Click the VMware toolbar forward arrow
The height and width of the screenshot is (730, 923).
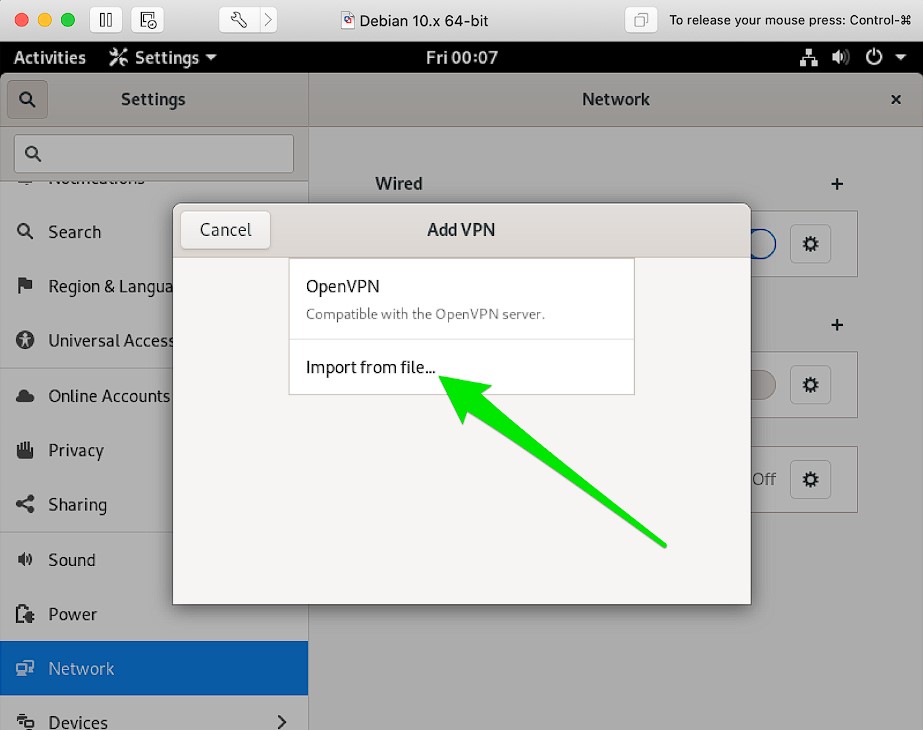pyautogui.click(x=268, y=20)
